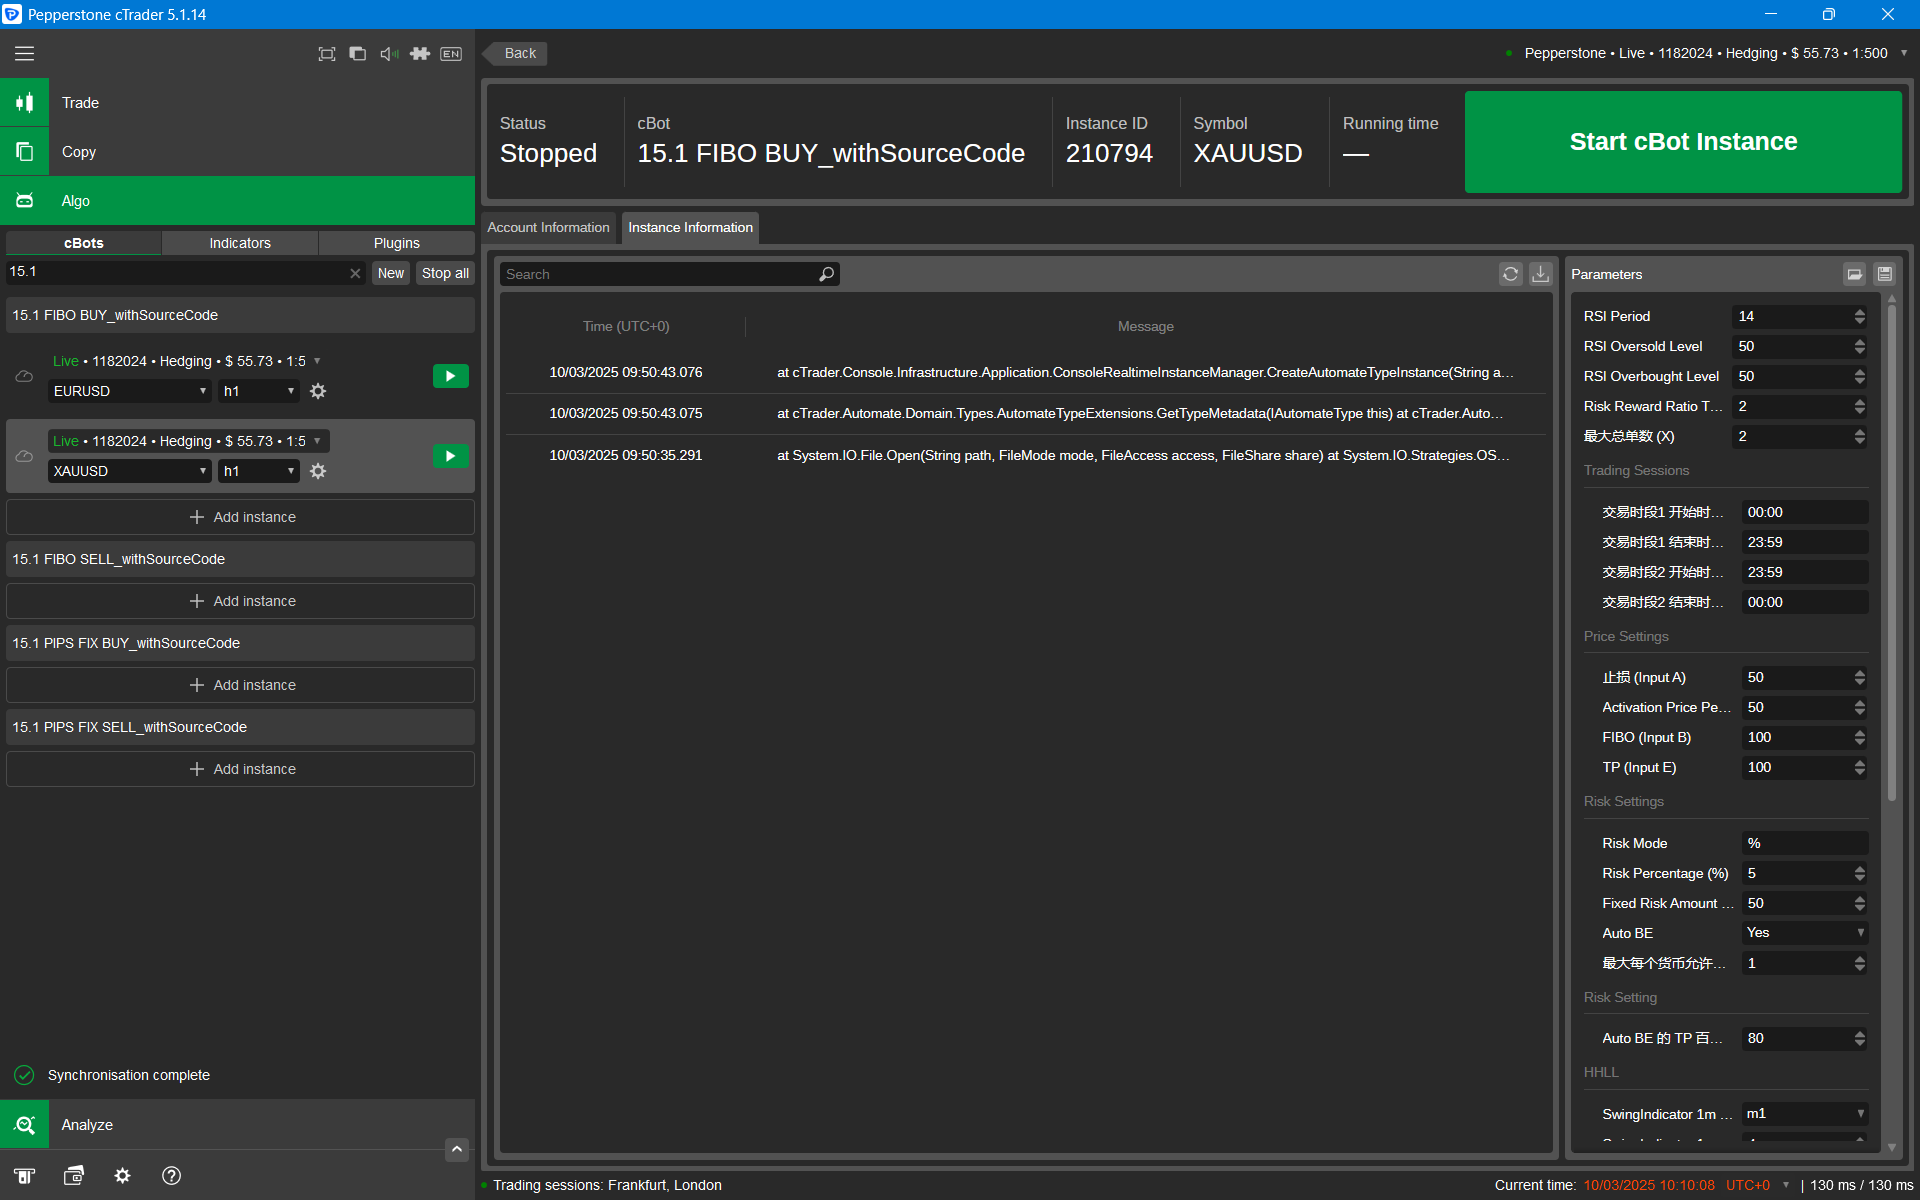Open the plugins puzzle icon

[420, 54]
